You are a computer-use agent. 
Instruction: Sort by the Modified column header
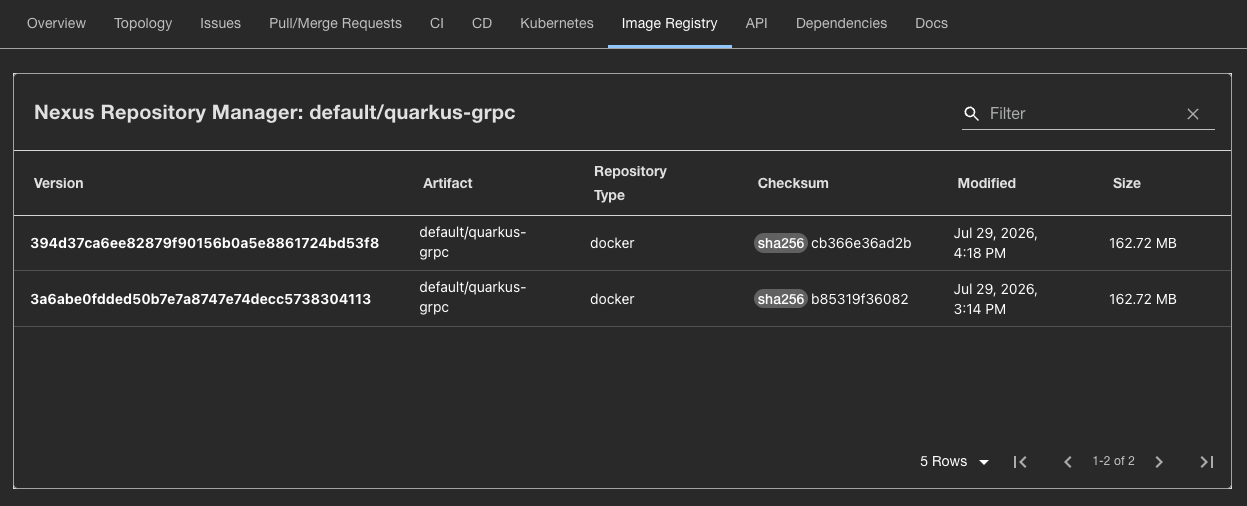[x=987, y=184]
